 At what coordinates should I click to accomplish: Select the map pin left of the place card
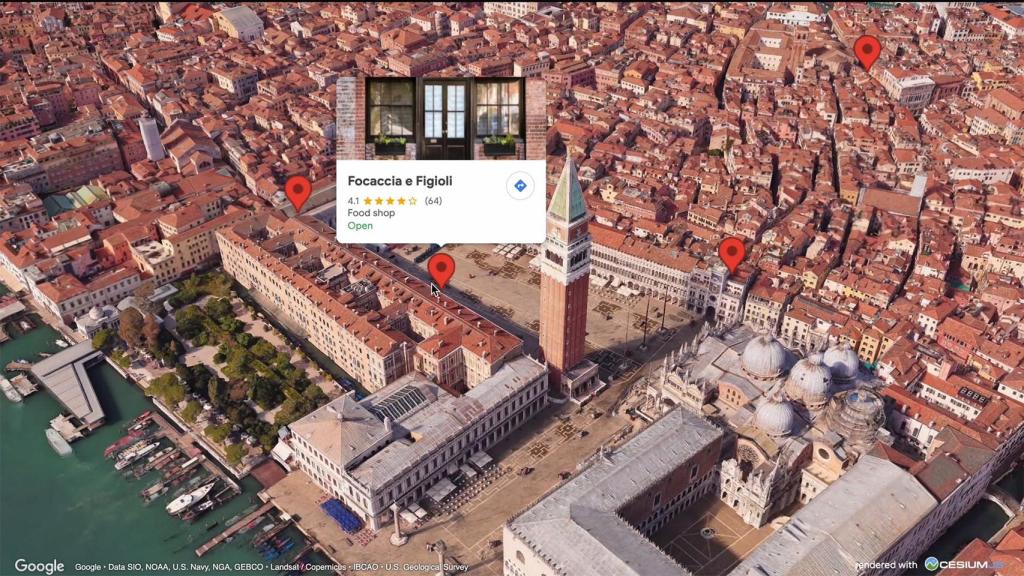pyautogui.click(x=298, y=193)
